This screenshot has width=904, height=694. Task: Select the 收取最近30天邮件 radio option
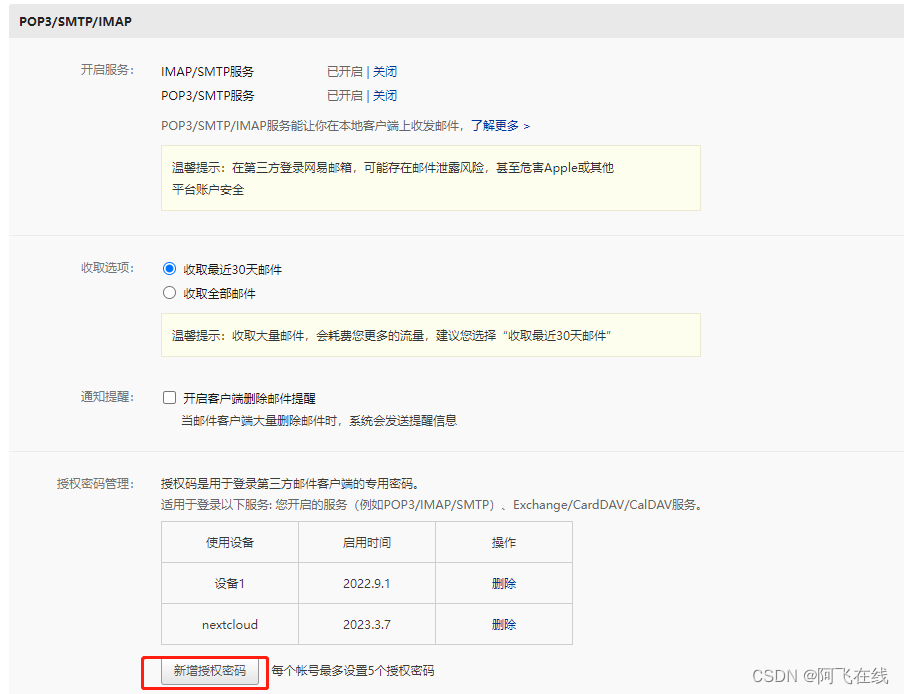coord(169,268)
